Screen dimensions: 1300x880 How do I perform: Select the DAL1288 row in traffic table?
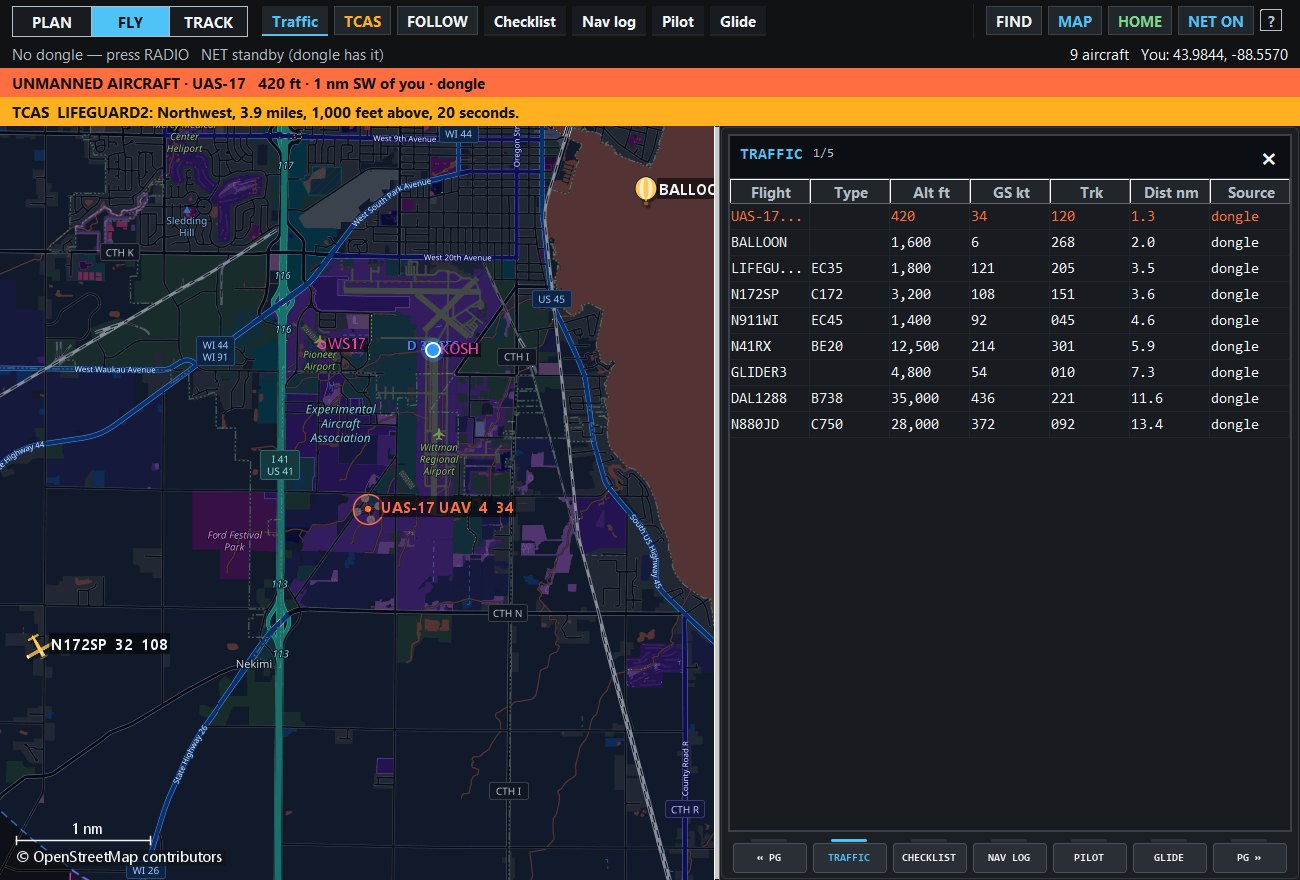pyautogui.click(x=1009, y=398)
